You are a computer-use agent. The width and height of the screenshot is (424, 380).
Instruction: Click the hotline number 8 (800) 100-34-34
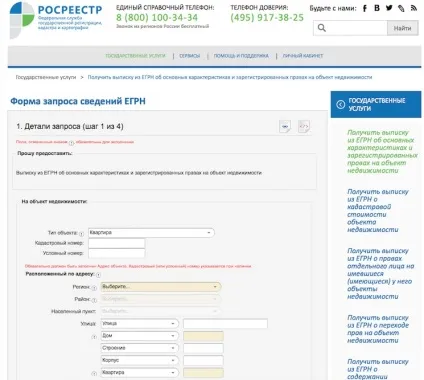[157, 17]
